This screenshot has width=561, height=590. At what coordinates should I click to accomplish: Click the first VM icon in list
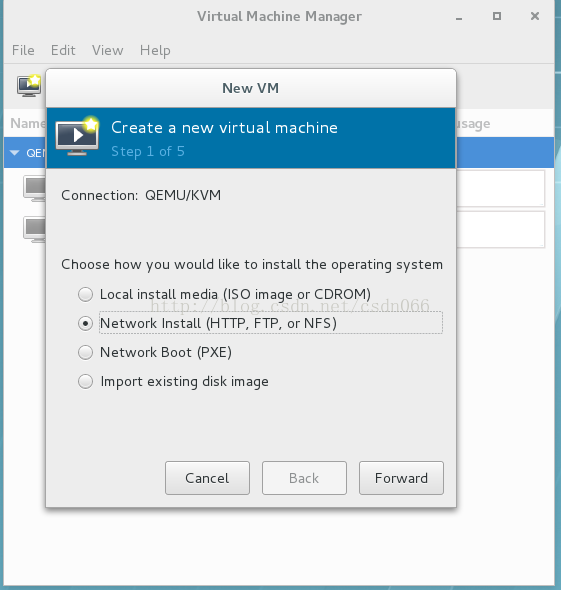pos(34,188)
